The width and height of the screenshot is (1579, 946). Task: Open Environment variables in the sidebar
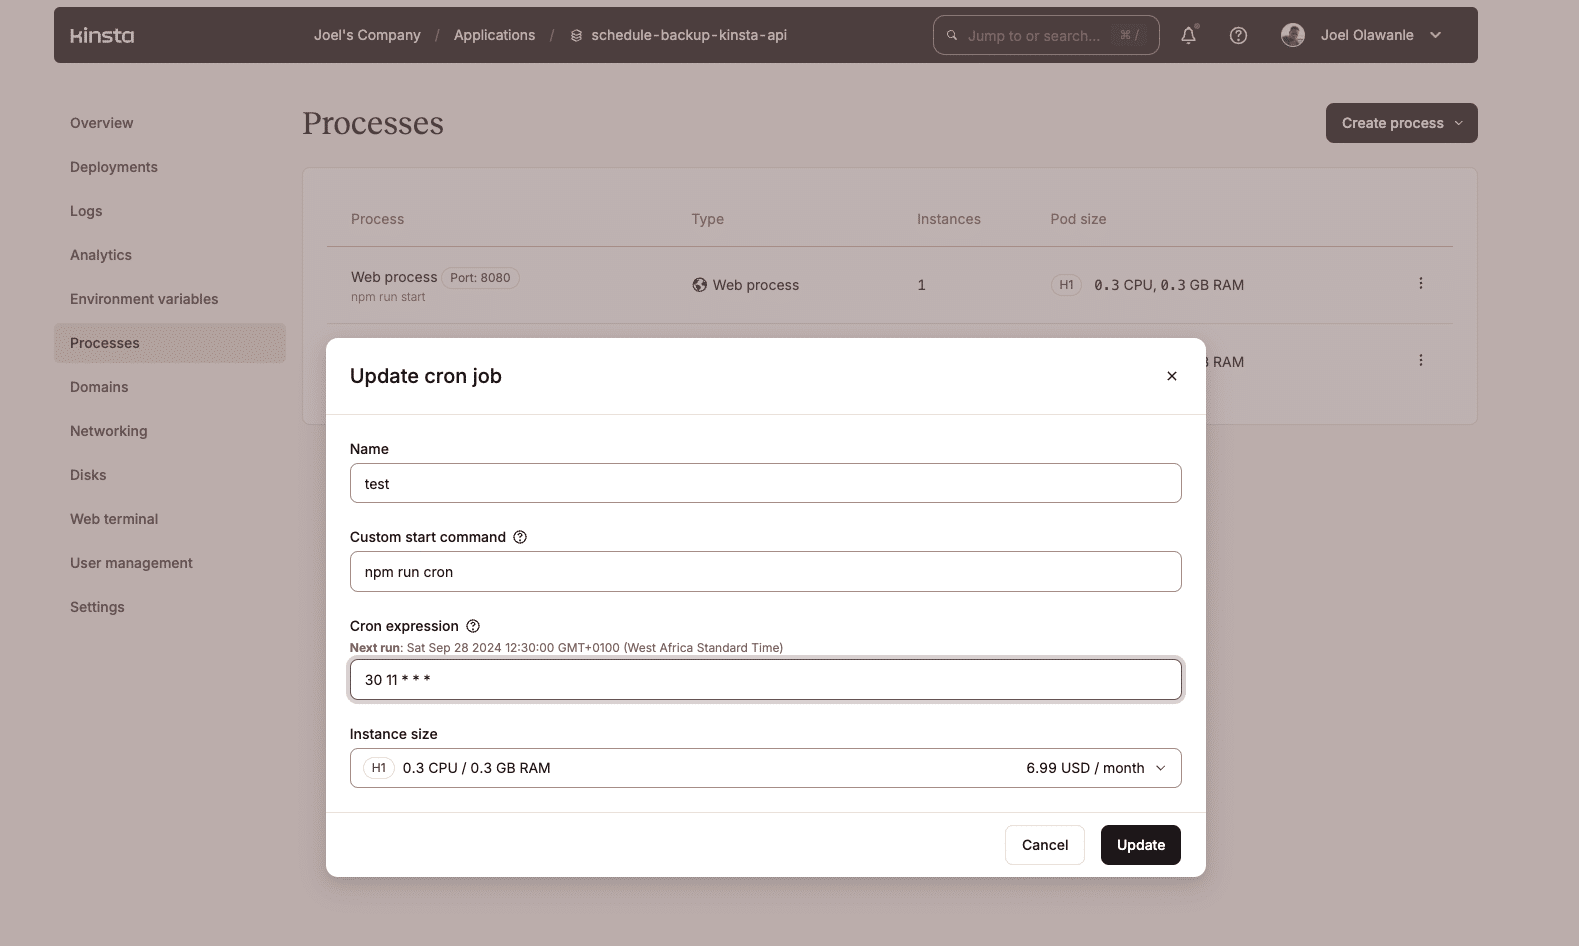pos(144,299)
